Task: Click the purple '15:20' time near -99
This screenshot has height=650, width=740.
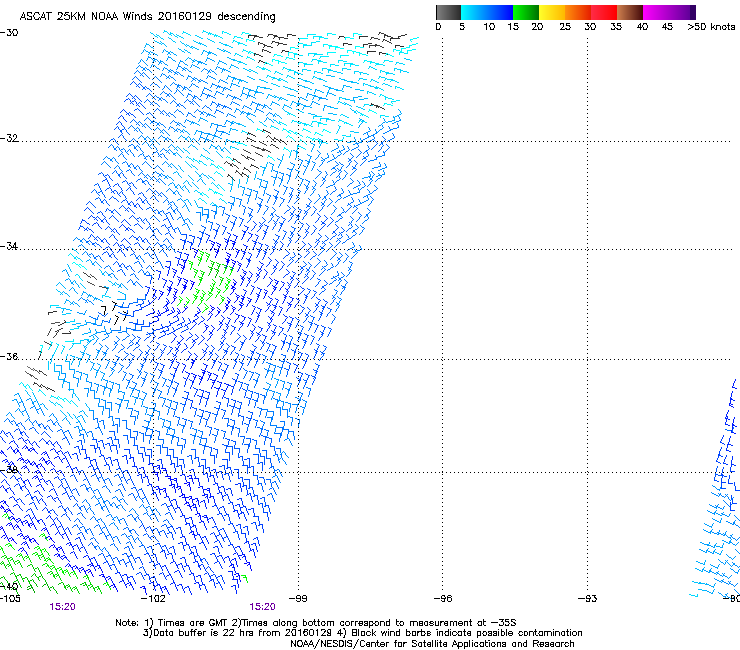Action: tap(262, 607)
